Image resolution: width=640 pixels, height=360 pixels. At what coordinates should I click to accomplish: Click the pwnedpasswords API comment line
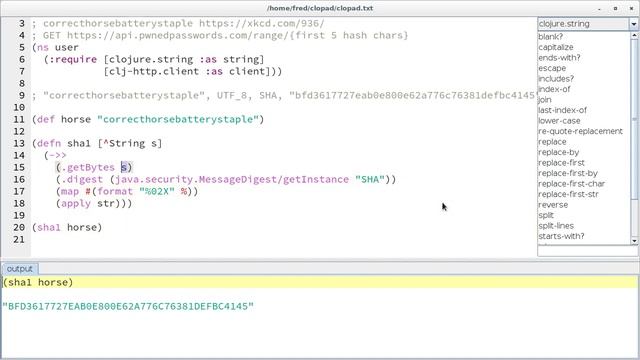coord(220,36)
